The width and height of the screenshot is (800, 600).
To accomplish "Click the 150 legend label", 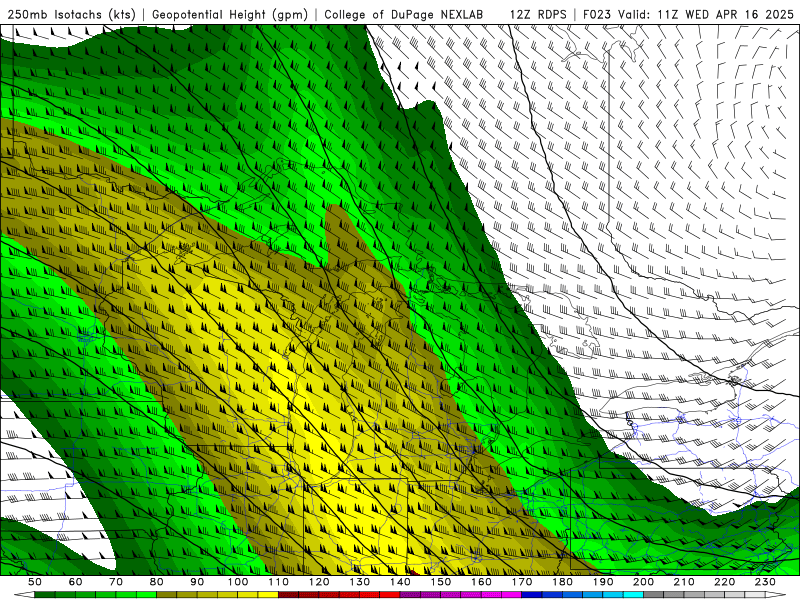I will tap(441, 582).
